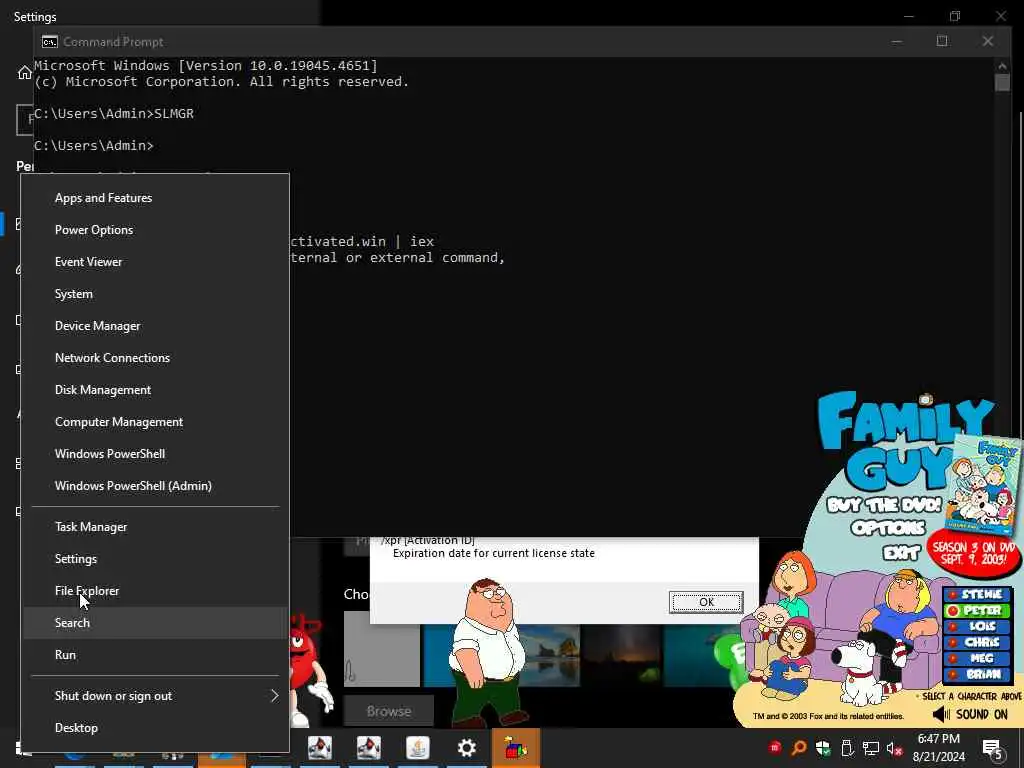The width and height of the screenshot is (1024, 768).
Task: Open Power Options from the menu
Action: 155,230
